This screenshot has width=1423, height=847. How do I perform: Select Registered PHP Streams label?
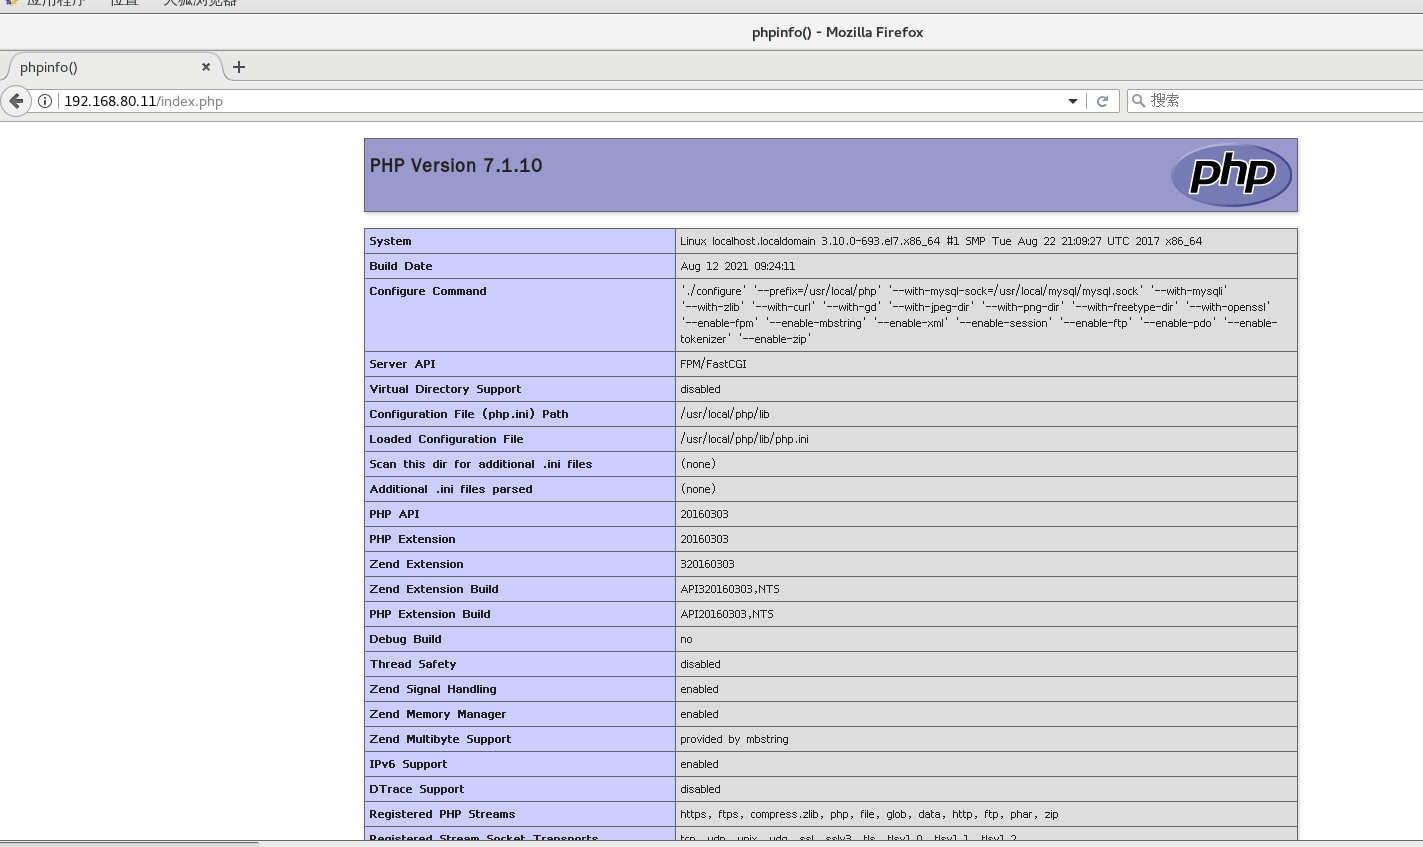[442, 814]
